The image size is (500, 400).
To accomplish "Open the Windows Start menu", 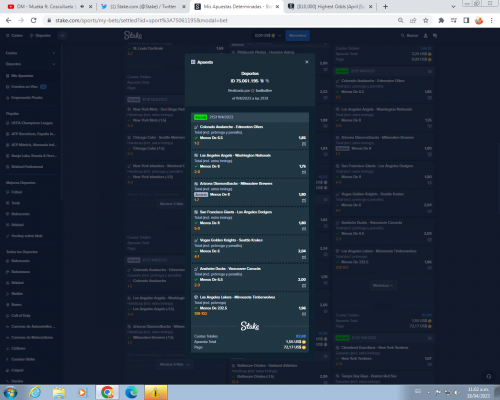I will (10, 392).
